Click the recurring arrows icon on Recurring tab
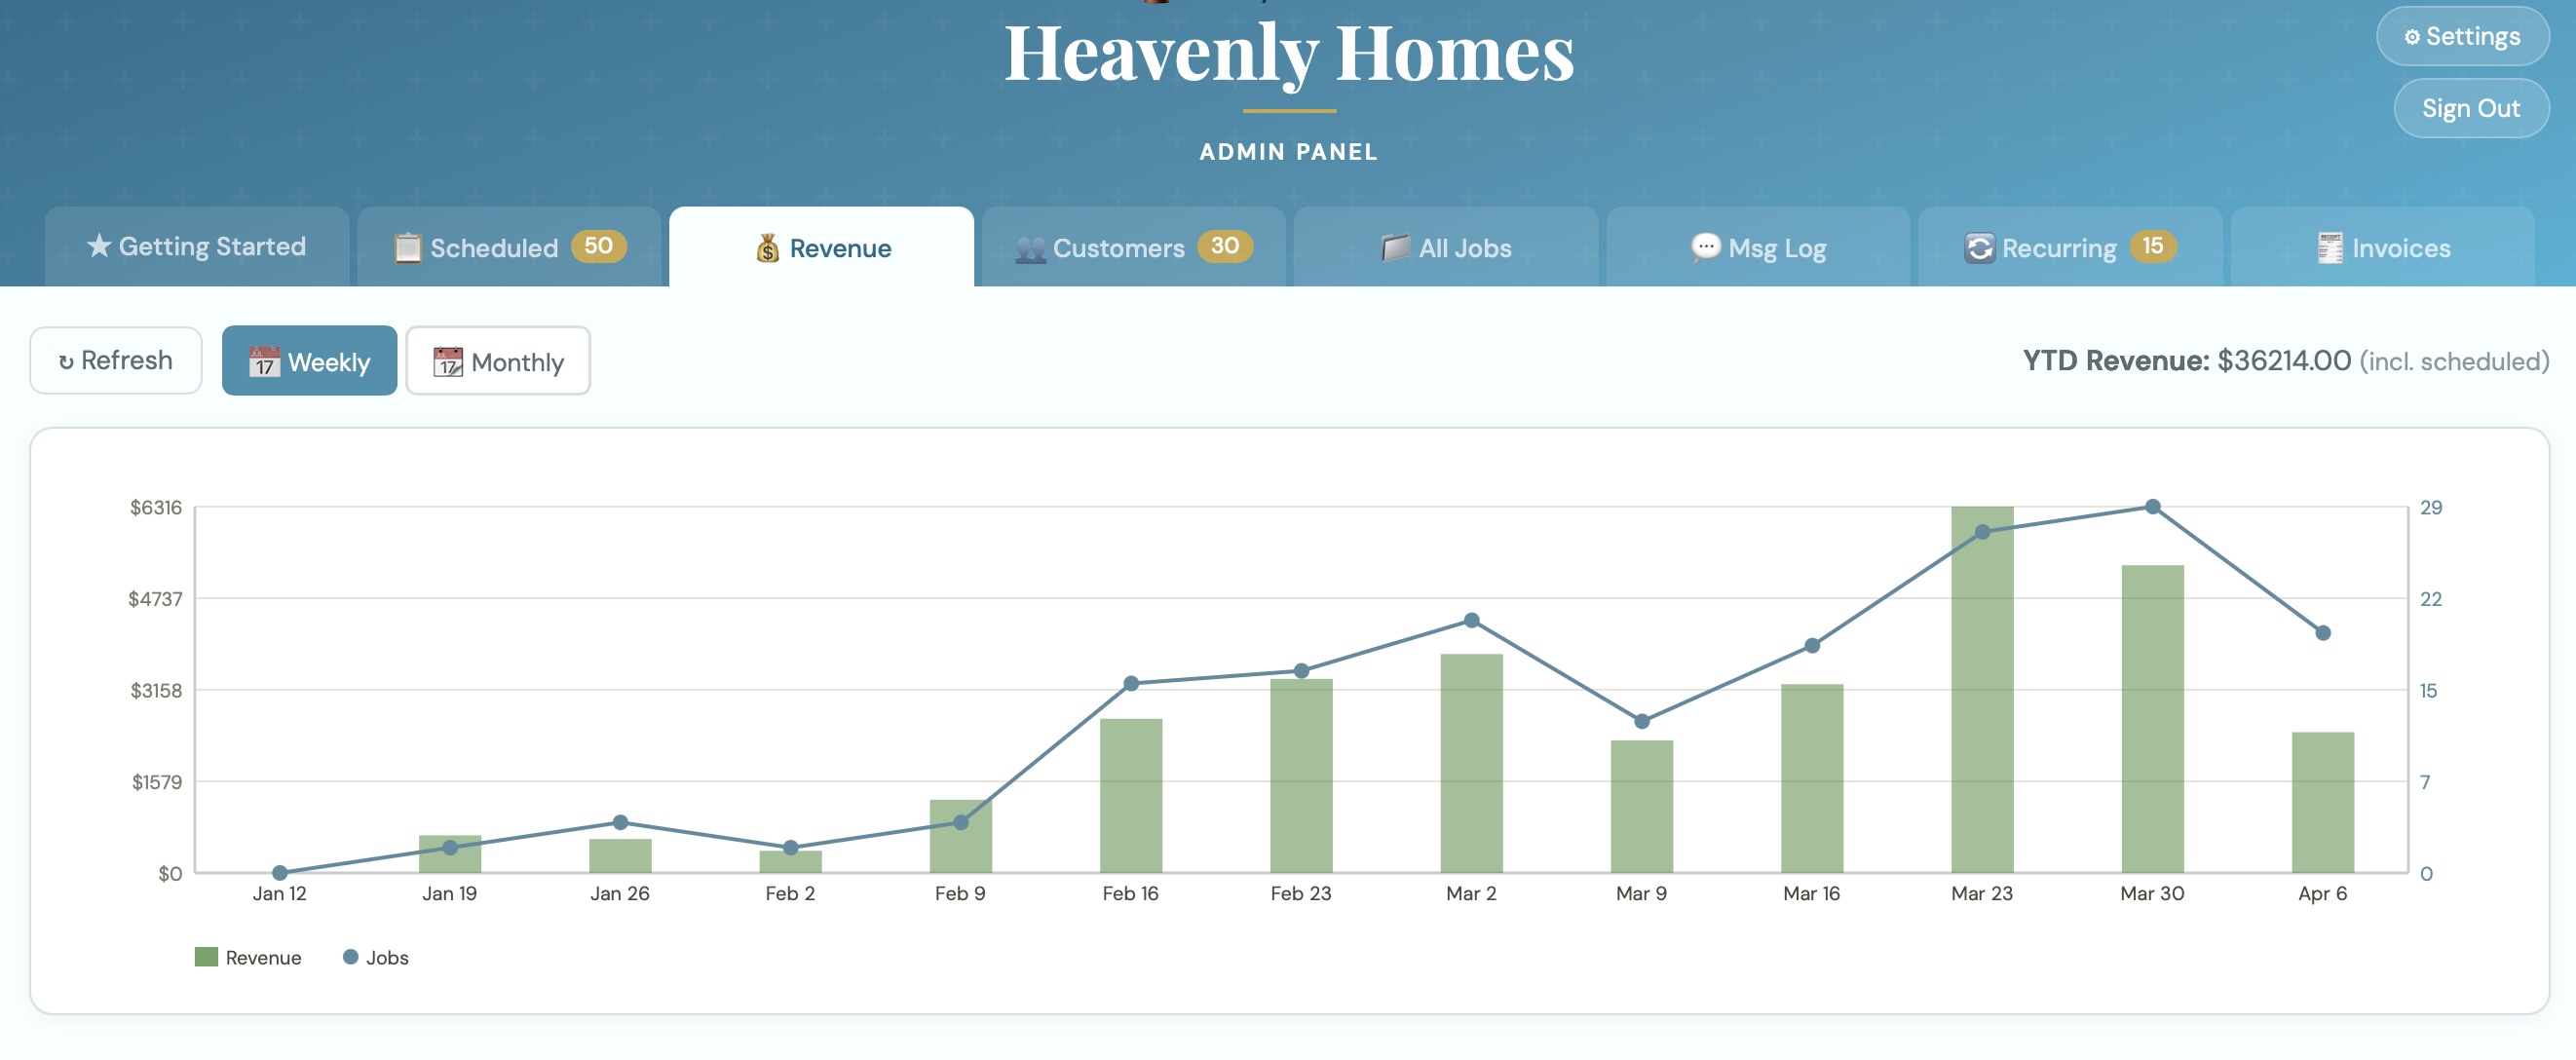2576x1060 pixels. [x=1981, y=248]
